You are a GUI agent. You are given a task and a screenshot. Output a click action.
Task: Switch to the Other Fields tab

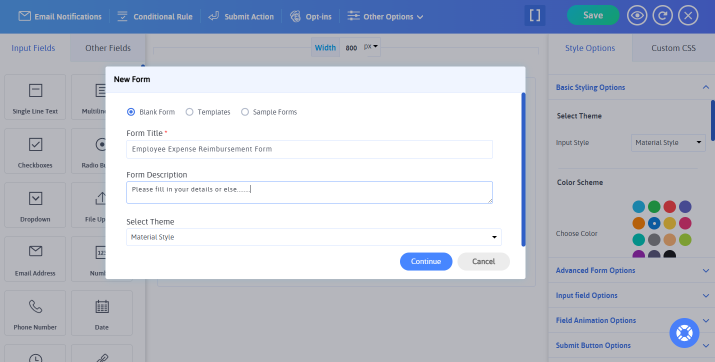108,48
